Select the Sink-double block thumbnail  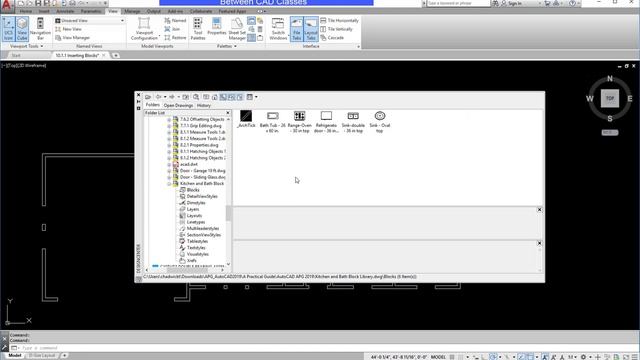tap(353, 122)
